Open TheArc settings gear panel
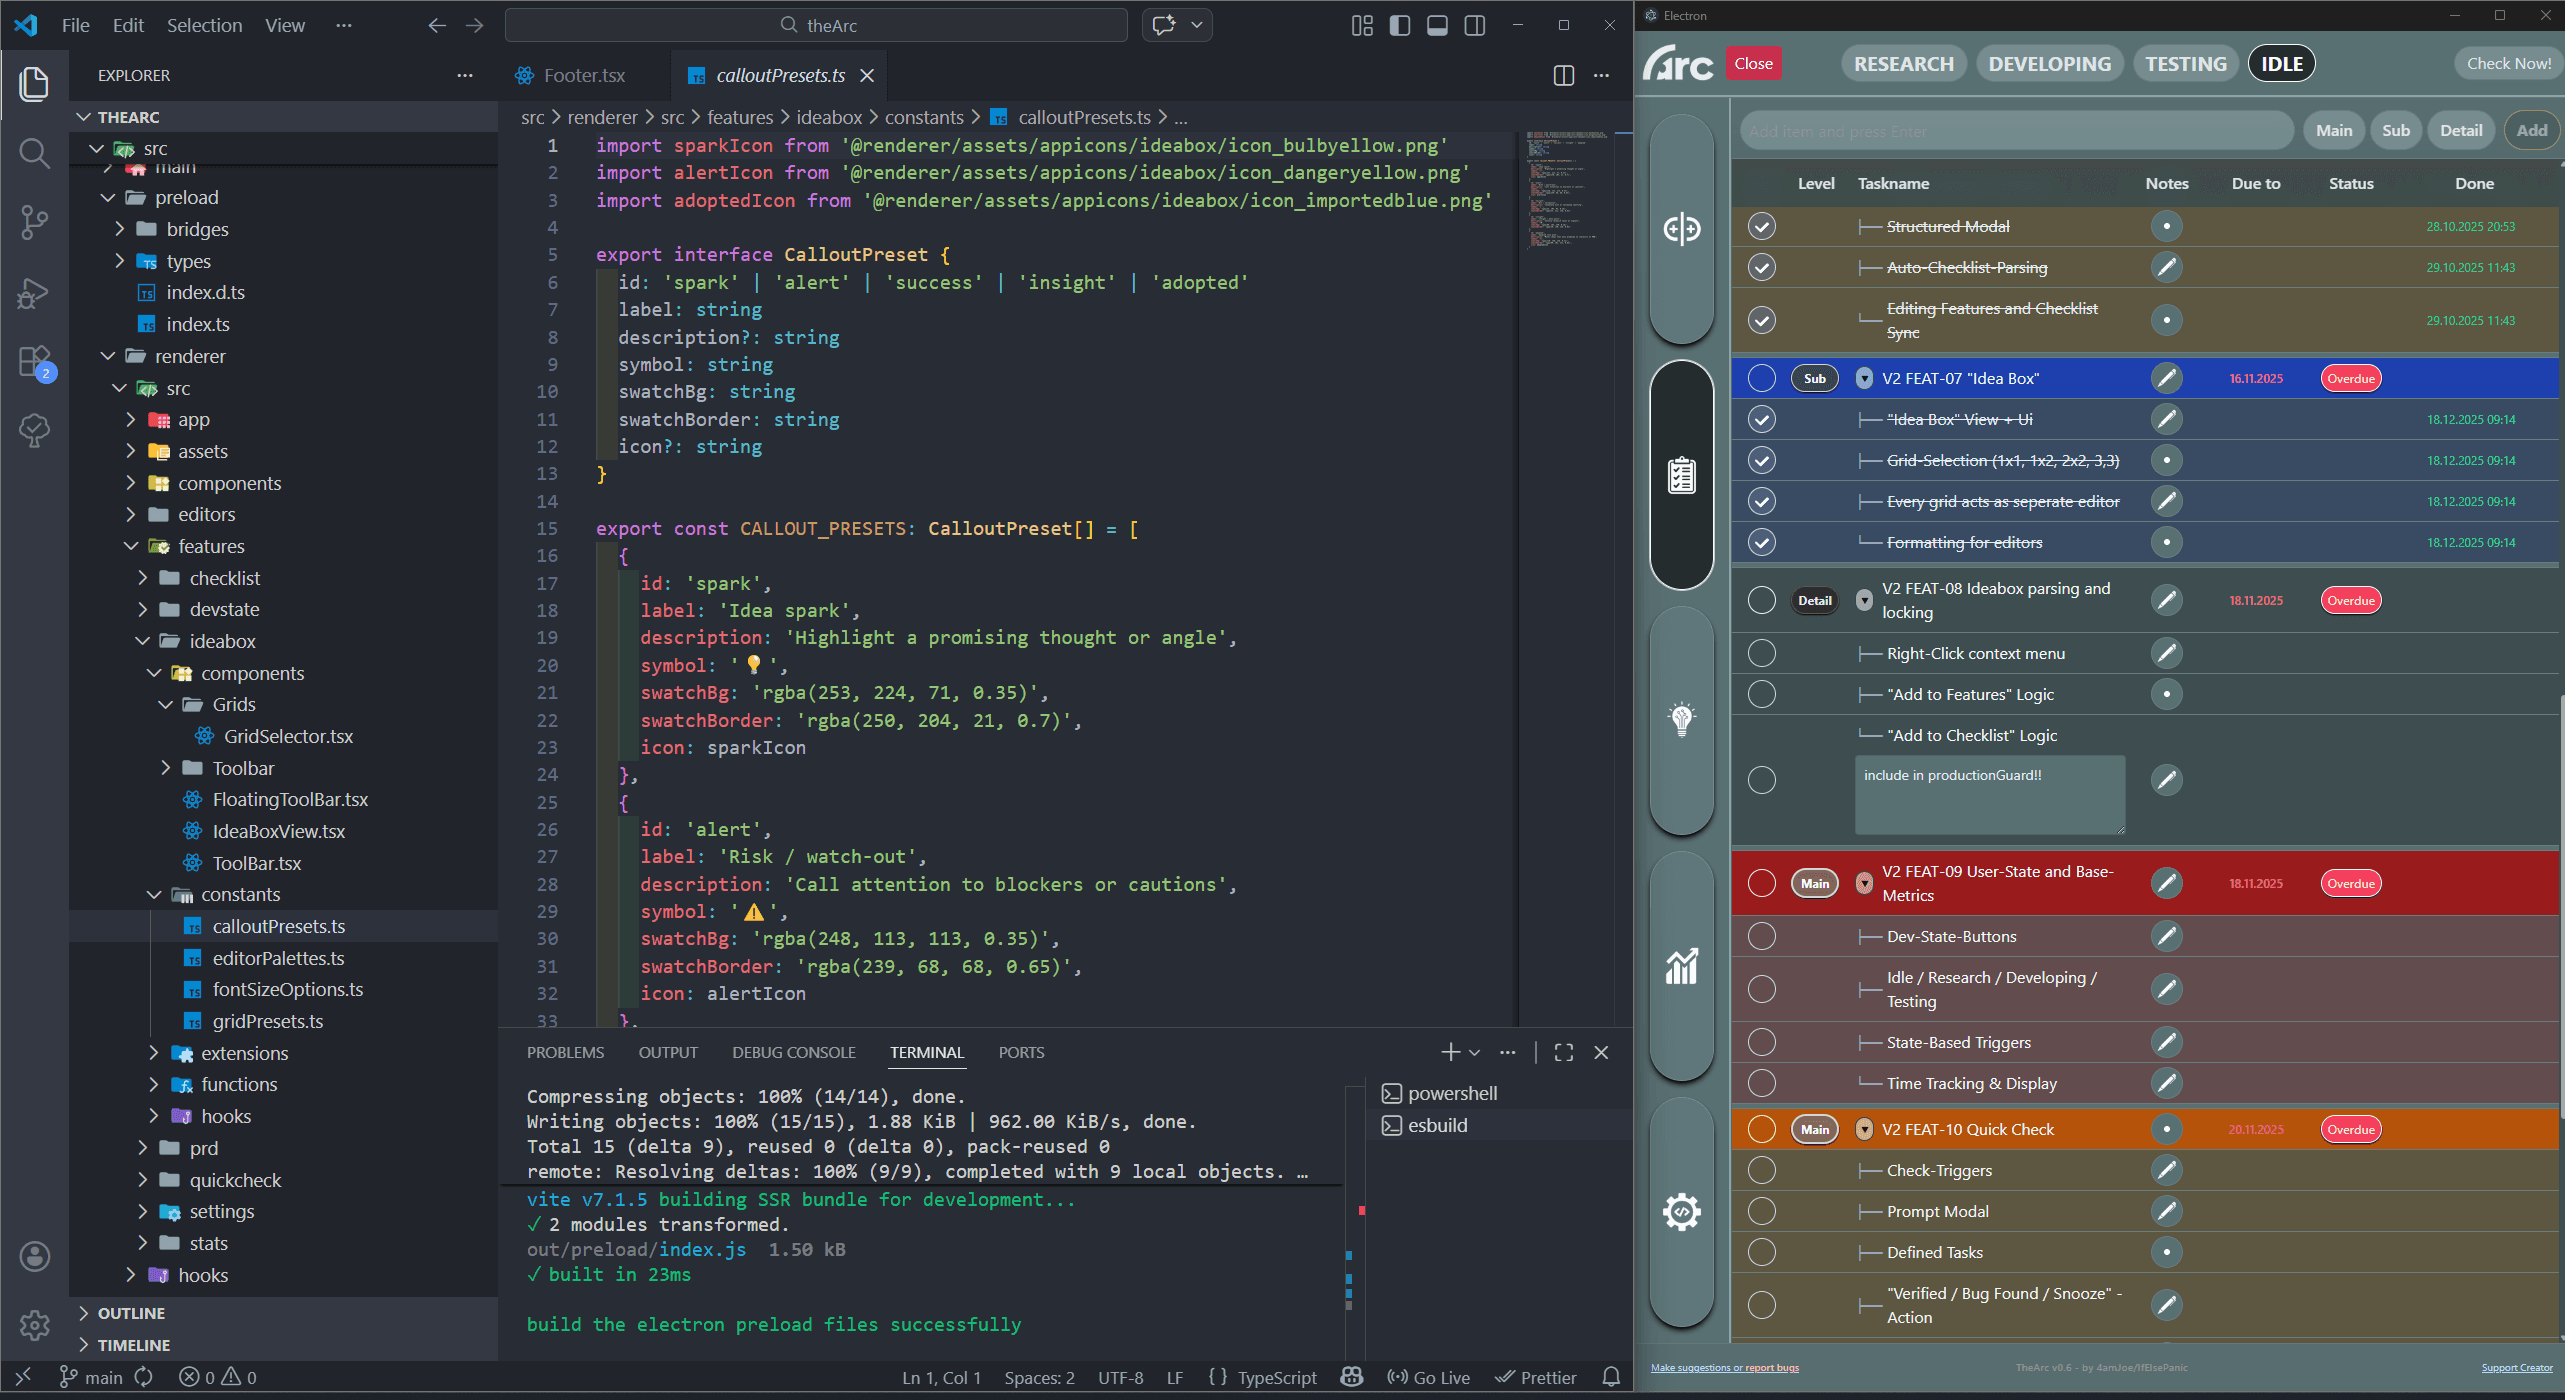2565x1400 pixels. (1680, 1210)
